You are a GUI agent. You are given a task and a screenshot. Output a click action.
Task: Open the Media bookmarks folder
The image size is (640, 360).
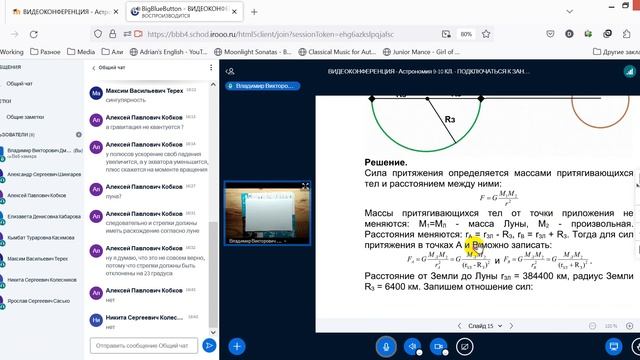pos(81,52)
